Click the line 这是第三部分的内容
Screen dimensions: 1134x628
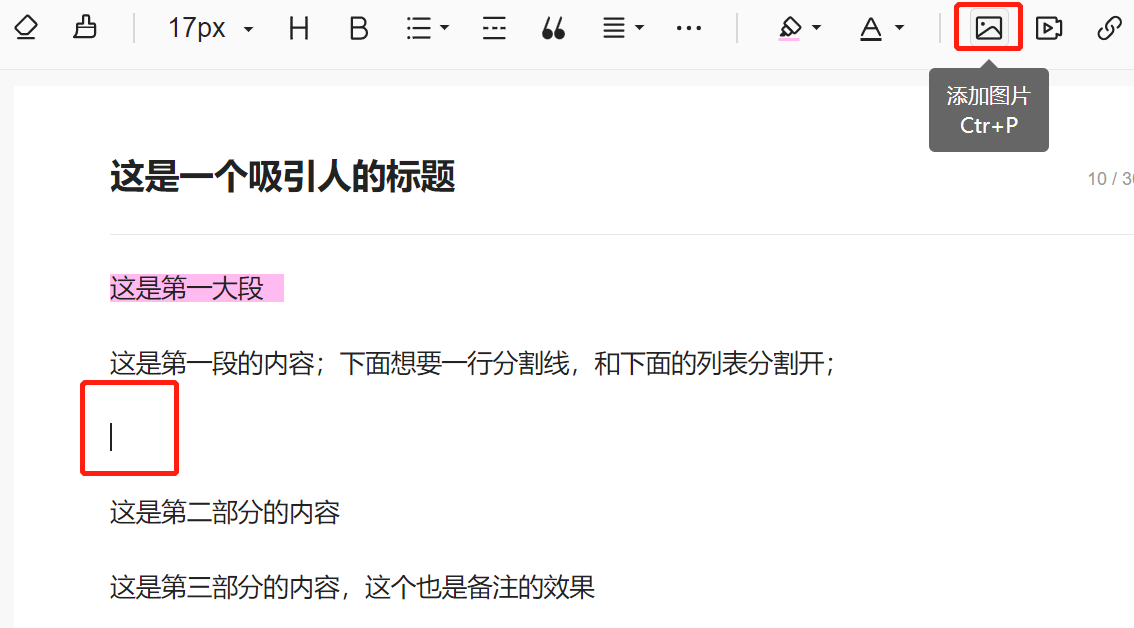tap(352, 587)
